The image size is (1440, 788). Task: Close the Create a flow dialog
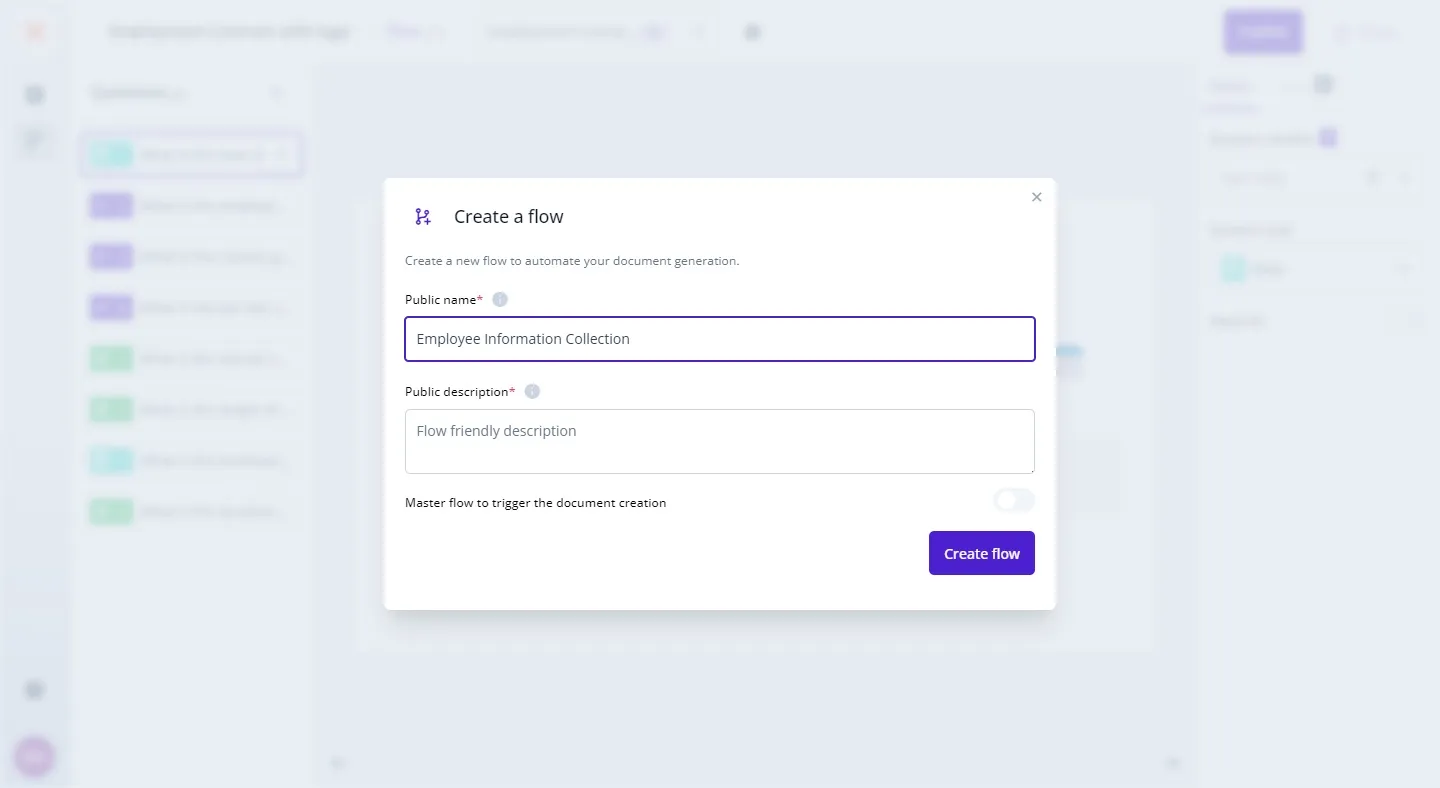[1036, 197]
